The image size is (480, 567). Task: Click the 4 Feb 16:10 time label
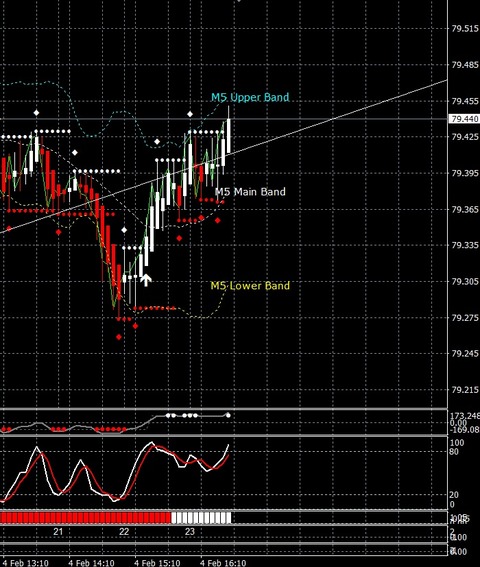(x=223, y=563)
